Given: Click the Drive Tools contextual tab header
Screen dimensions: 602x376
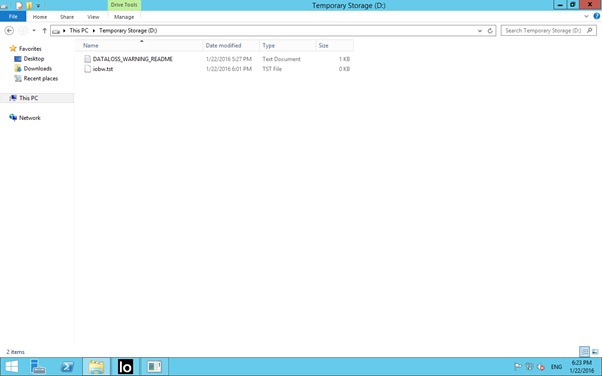Looking at the screenshot, I should click(x=124, y=5).
